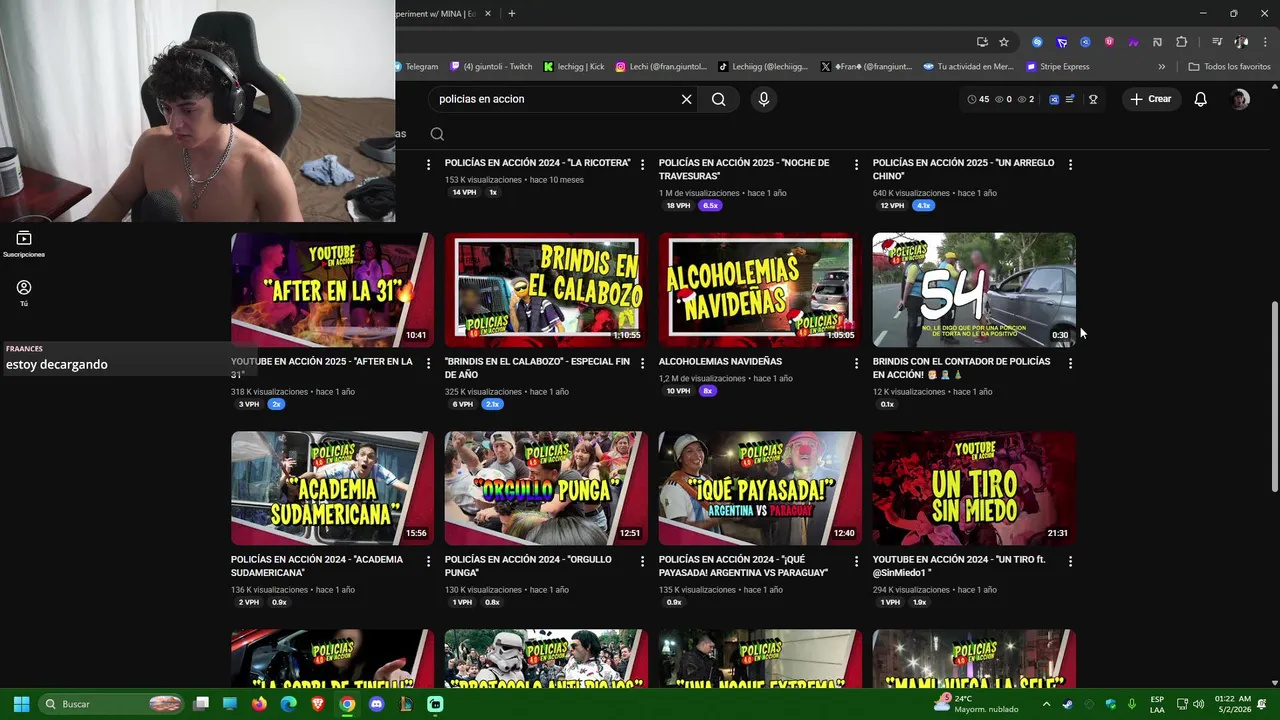1280x720 pixels.
Task: Click the secondary search icon below the search bar
Action: (437, 134)
